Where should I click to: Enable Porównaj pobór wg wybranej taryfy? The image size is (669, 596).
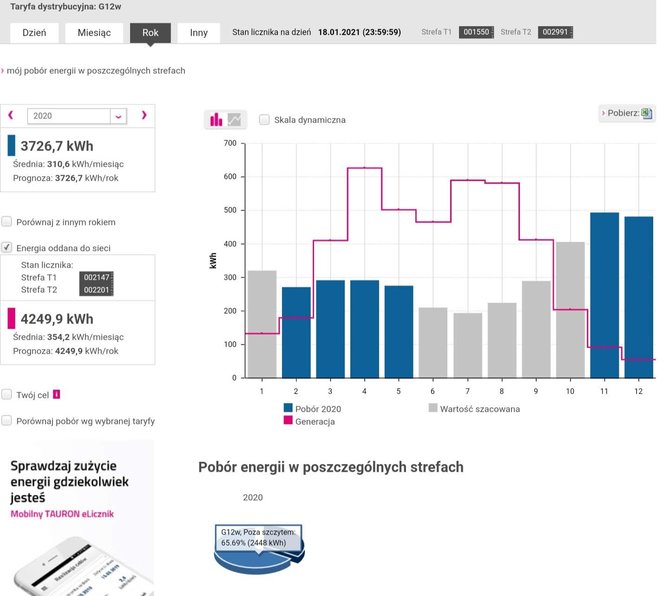click(8, 421)
